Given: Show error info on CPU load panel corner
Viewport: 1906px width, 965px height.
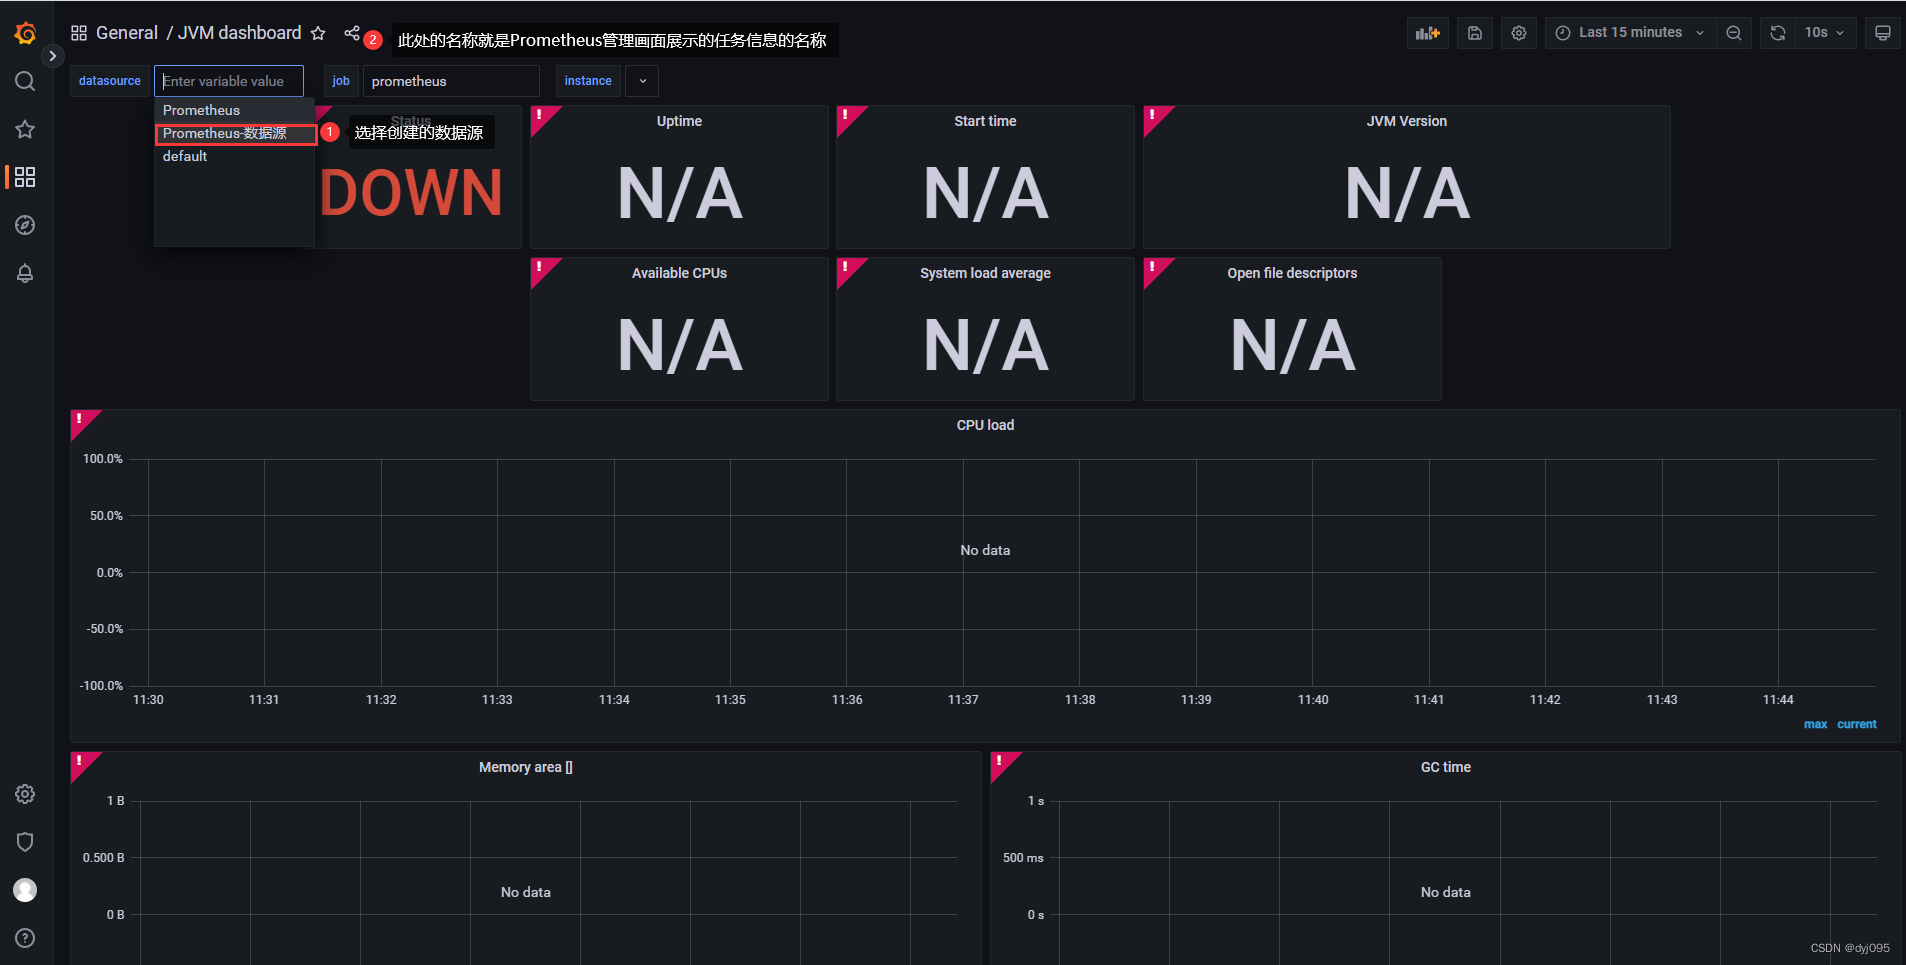Looking at the screenshot, I should (x=81, y=420).
